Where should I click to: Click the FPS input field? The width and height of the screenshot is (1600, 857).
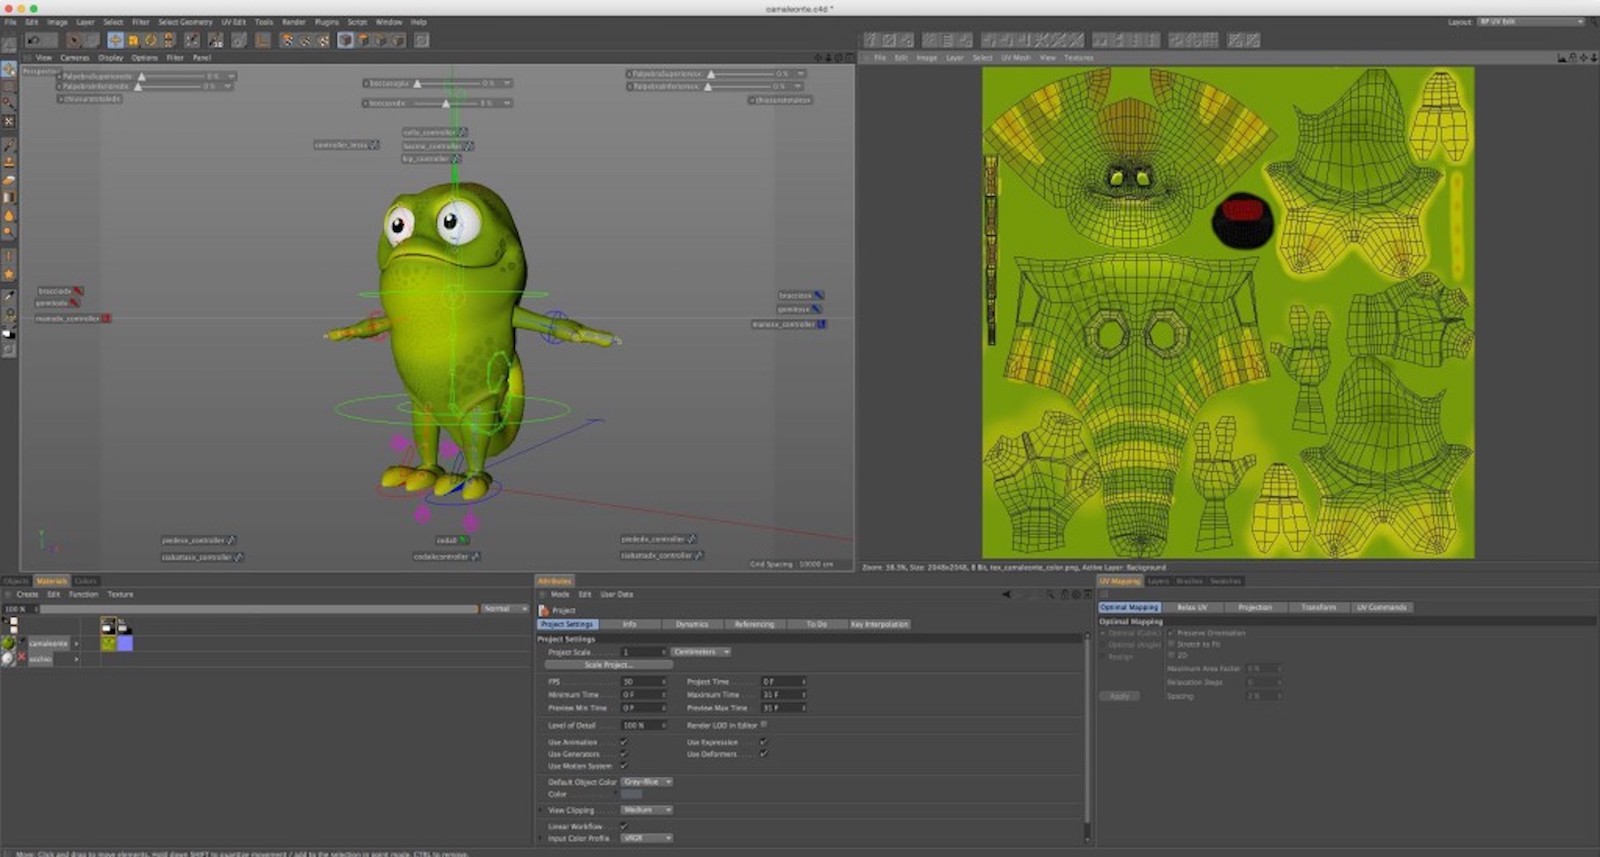point(641,682)
